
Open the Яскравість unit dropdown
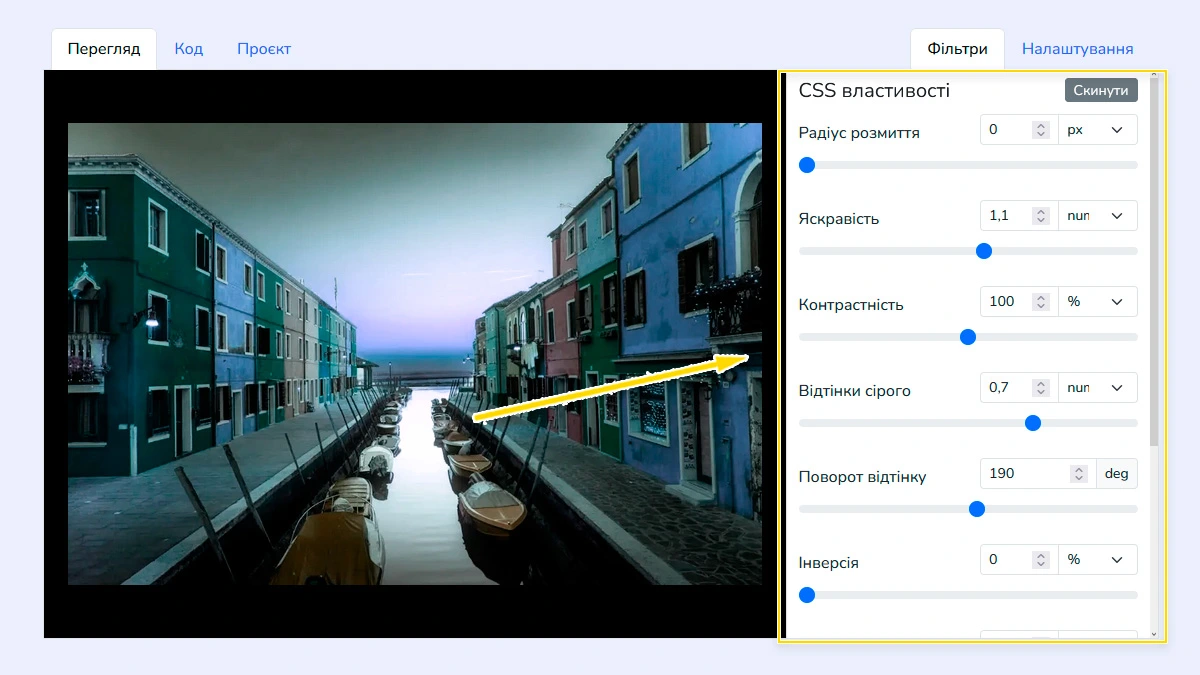click(1097, 216)
